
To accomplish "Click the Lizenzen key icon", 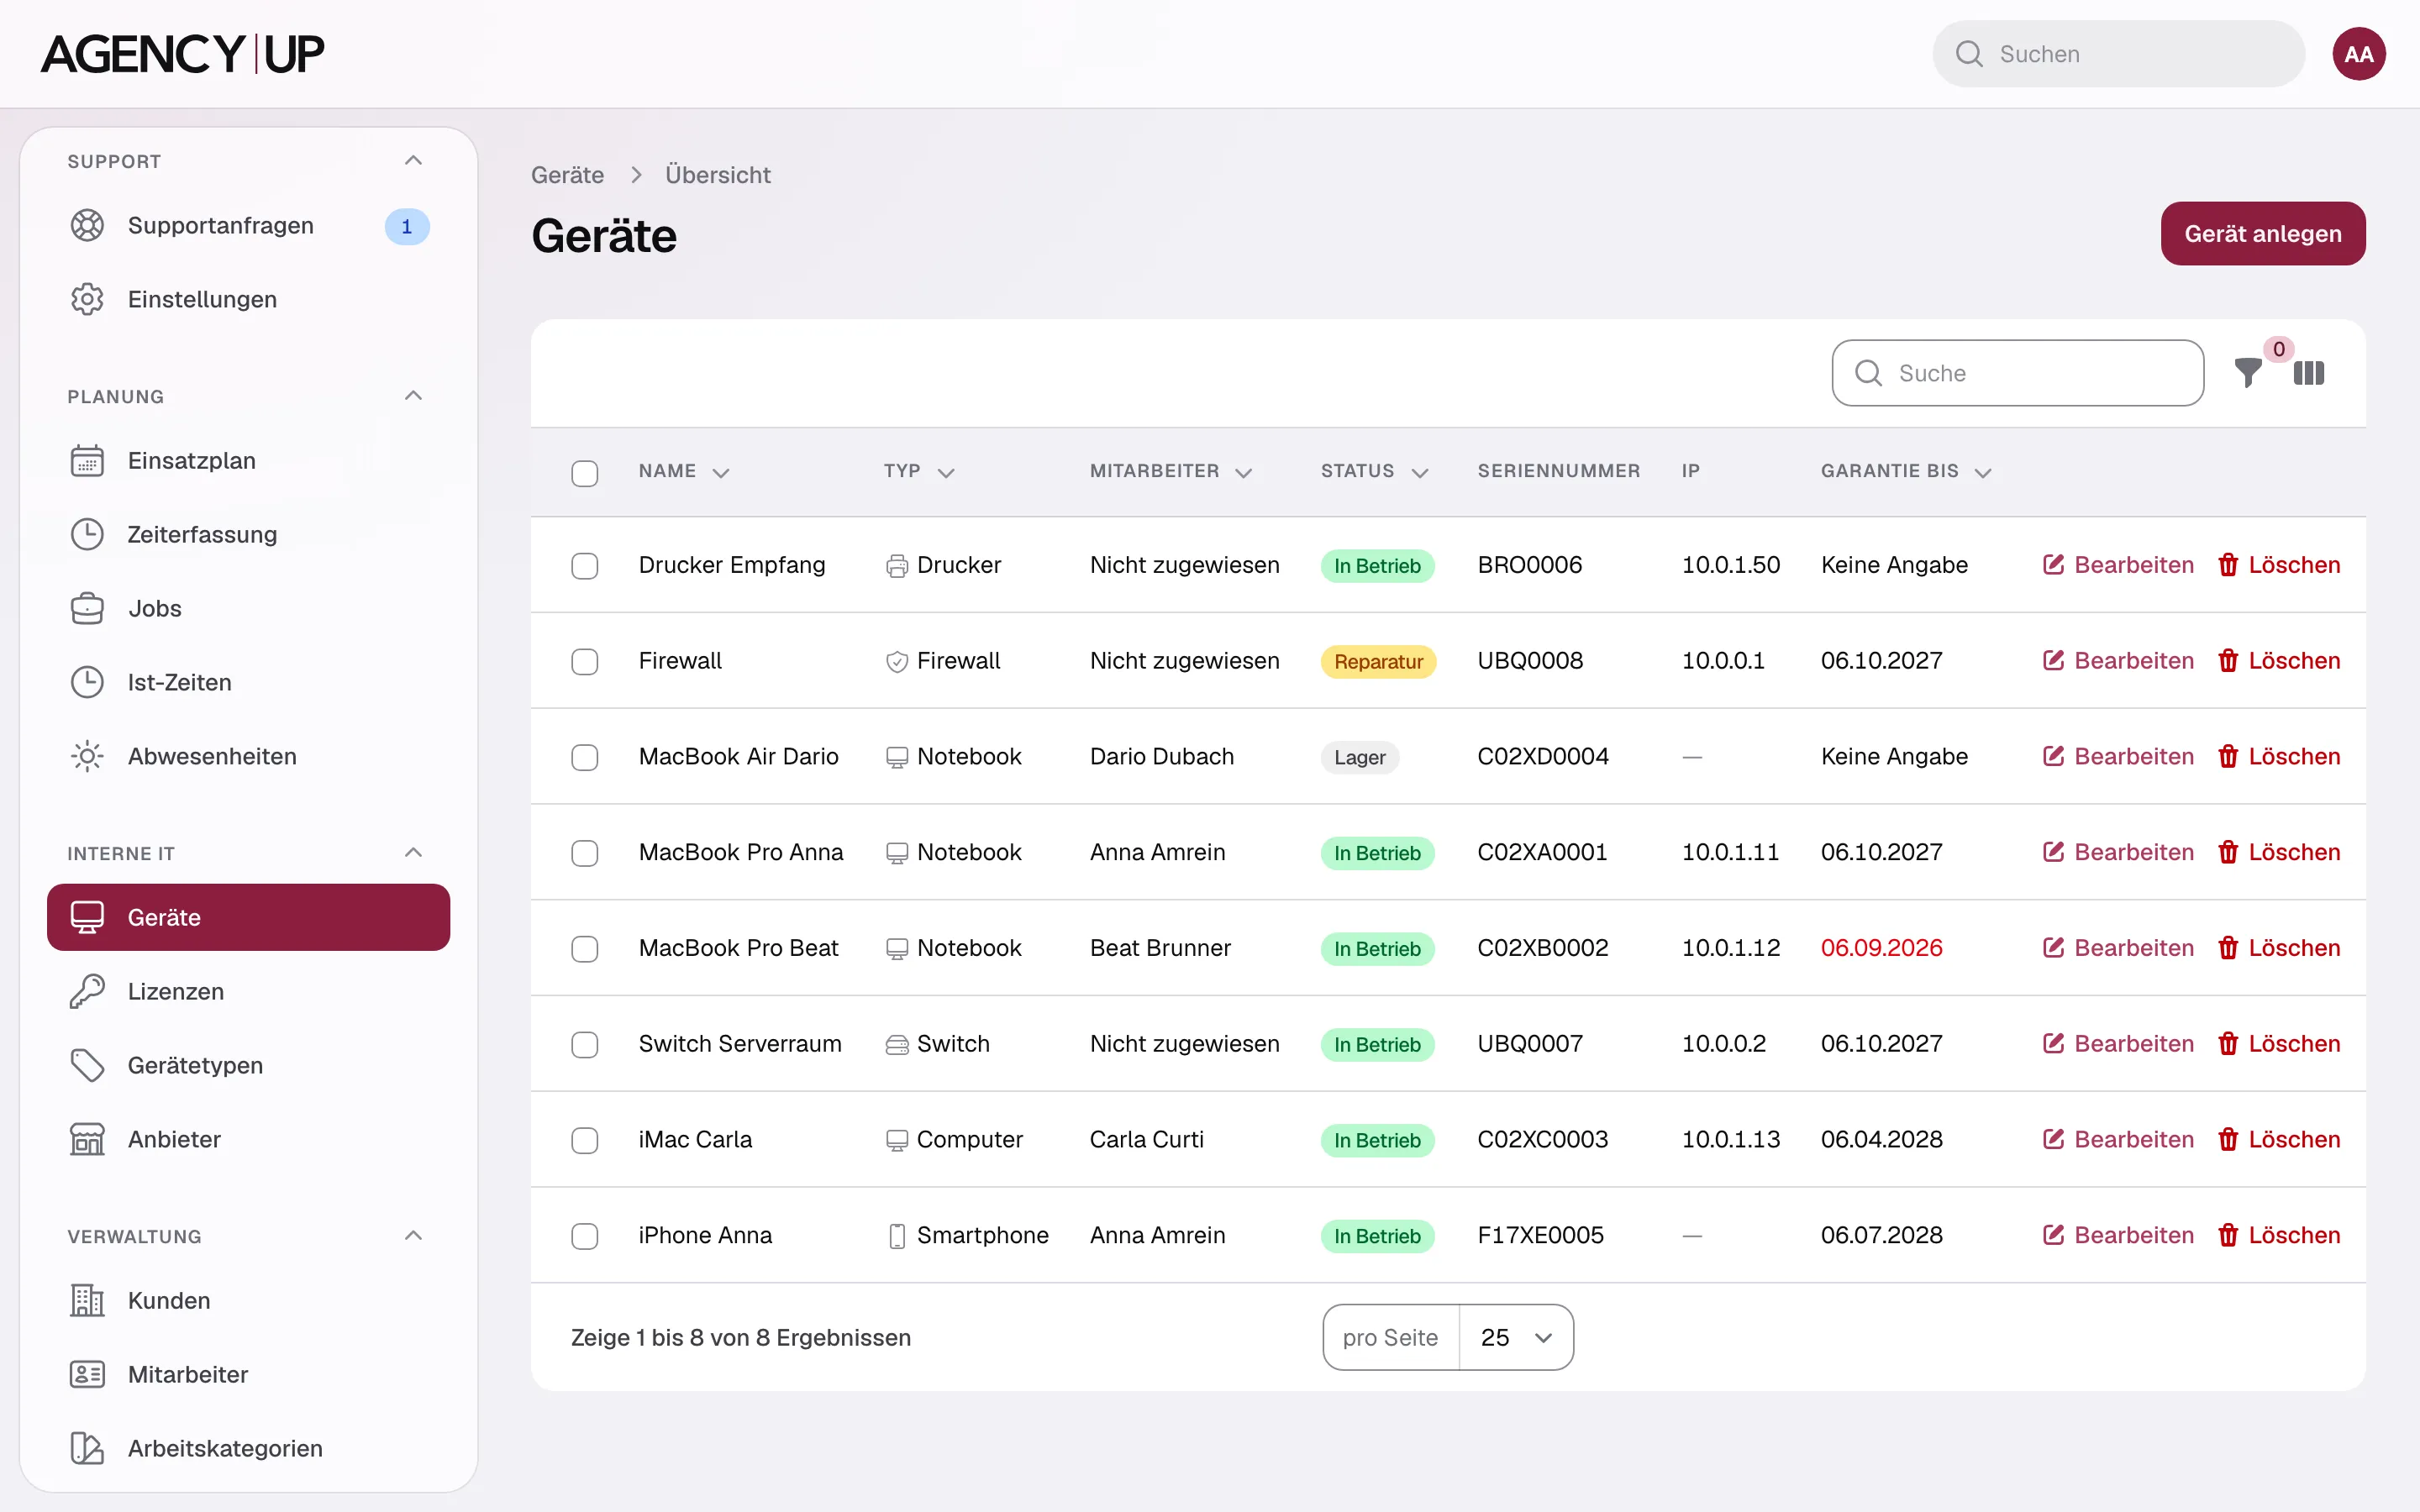I will coord(87,991).
